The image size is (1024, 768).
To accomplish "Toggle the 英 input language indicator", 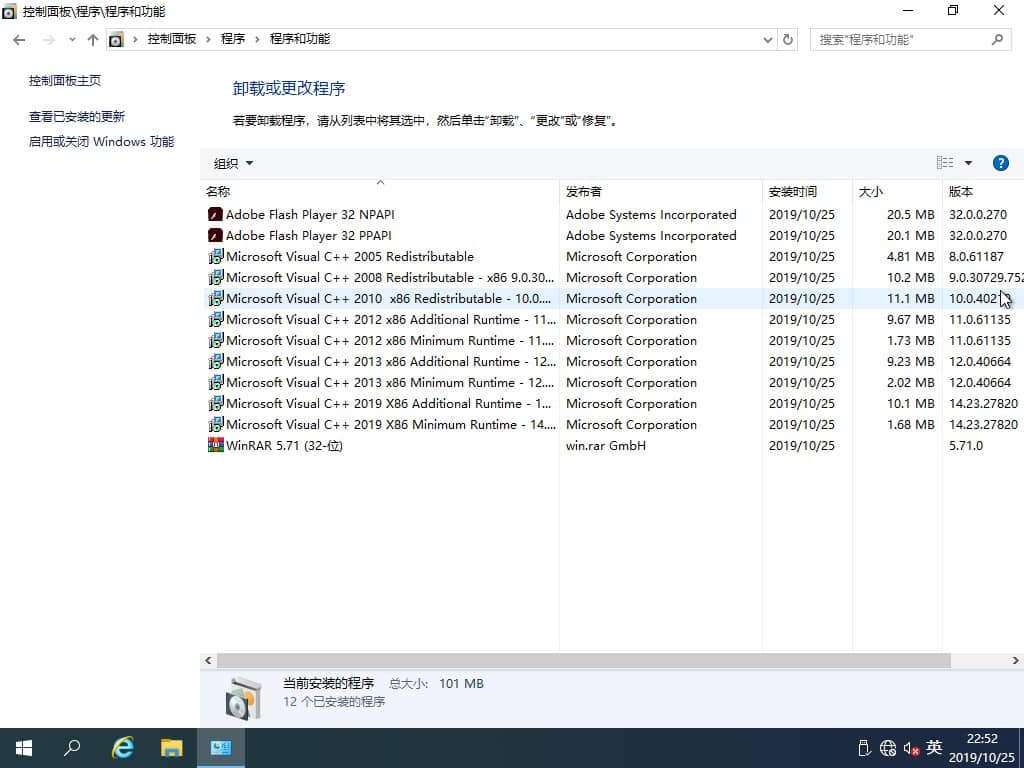I will coord(934,747).
